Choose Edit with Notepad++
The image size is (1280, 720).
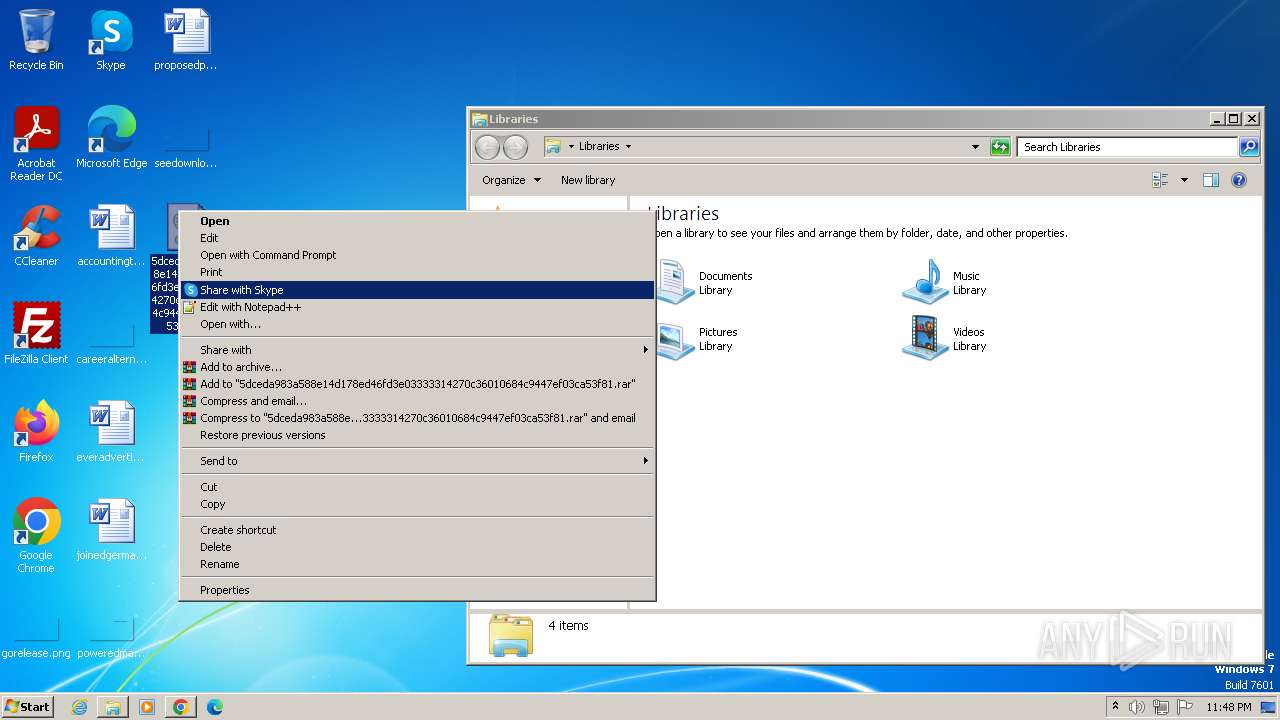(416, 307)
